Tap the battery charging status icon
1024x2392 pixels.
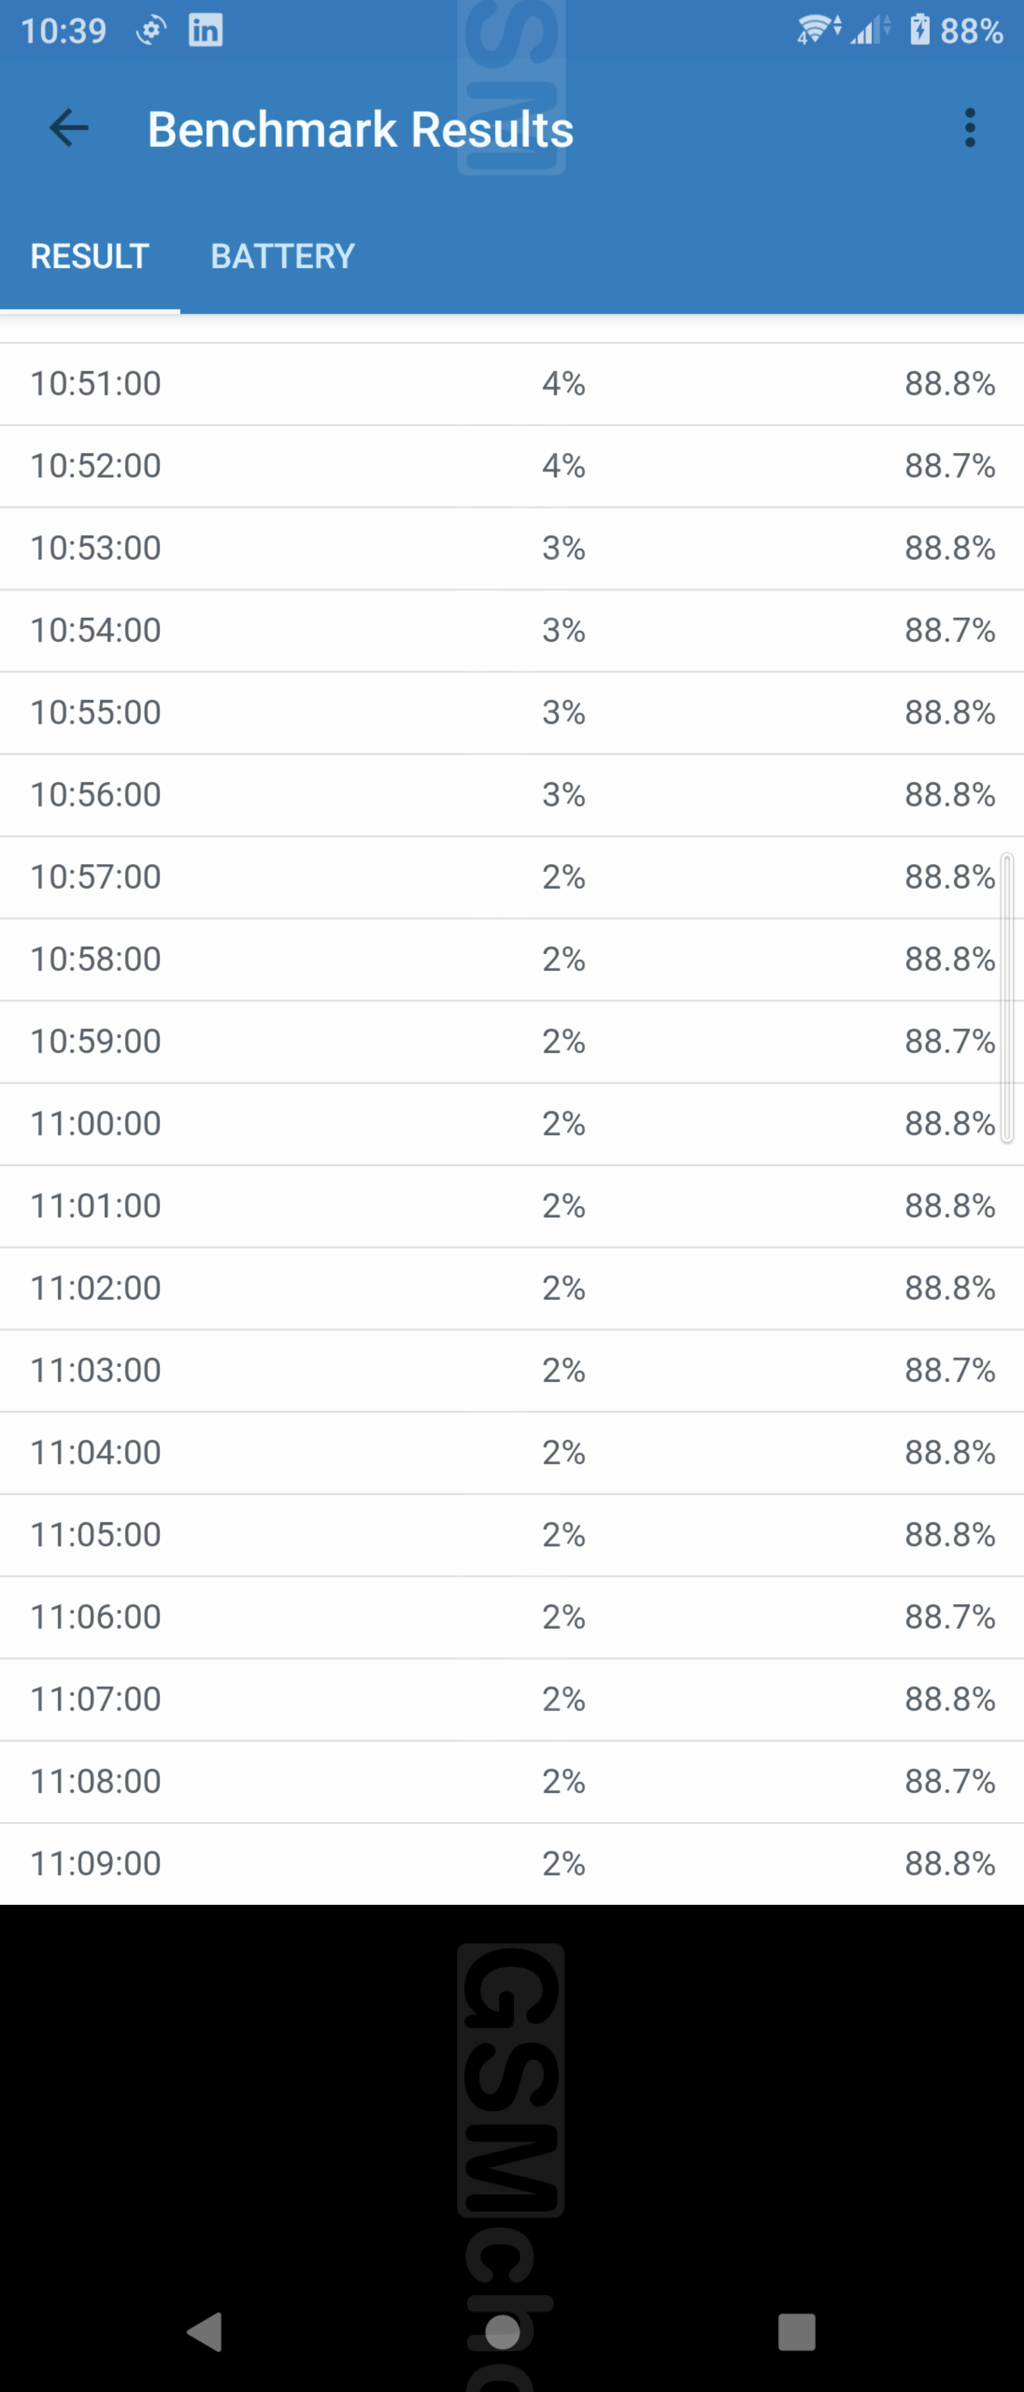[x=919, y=30]
